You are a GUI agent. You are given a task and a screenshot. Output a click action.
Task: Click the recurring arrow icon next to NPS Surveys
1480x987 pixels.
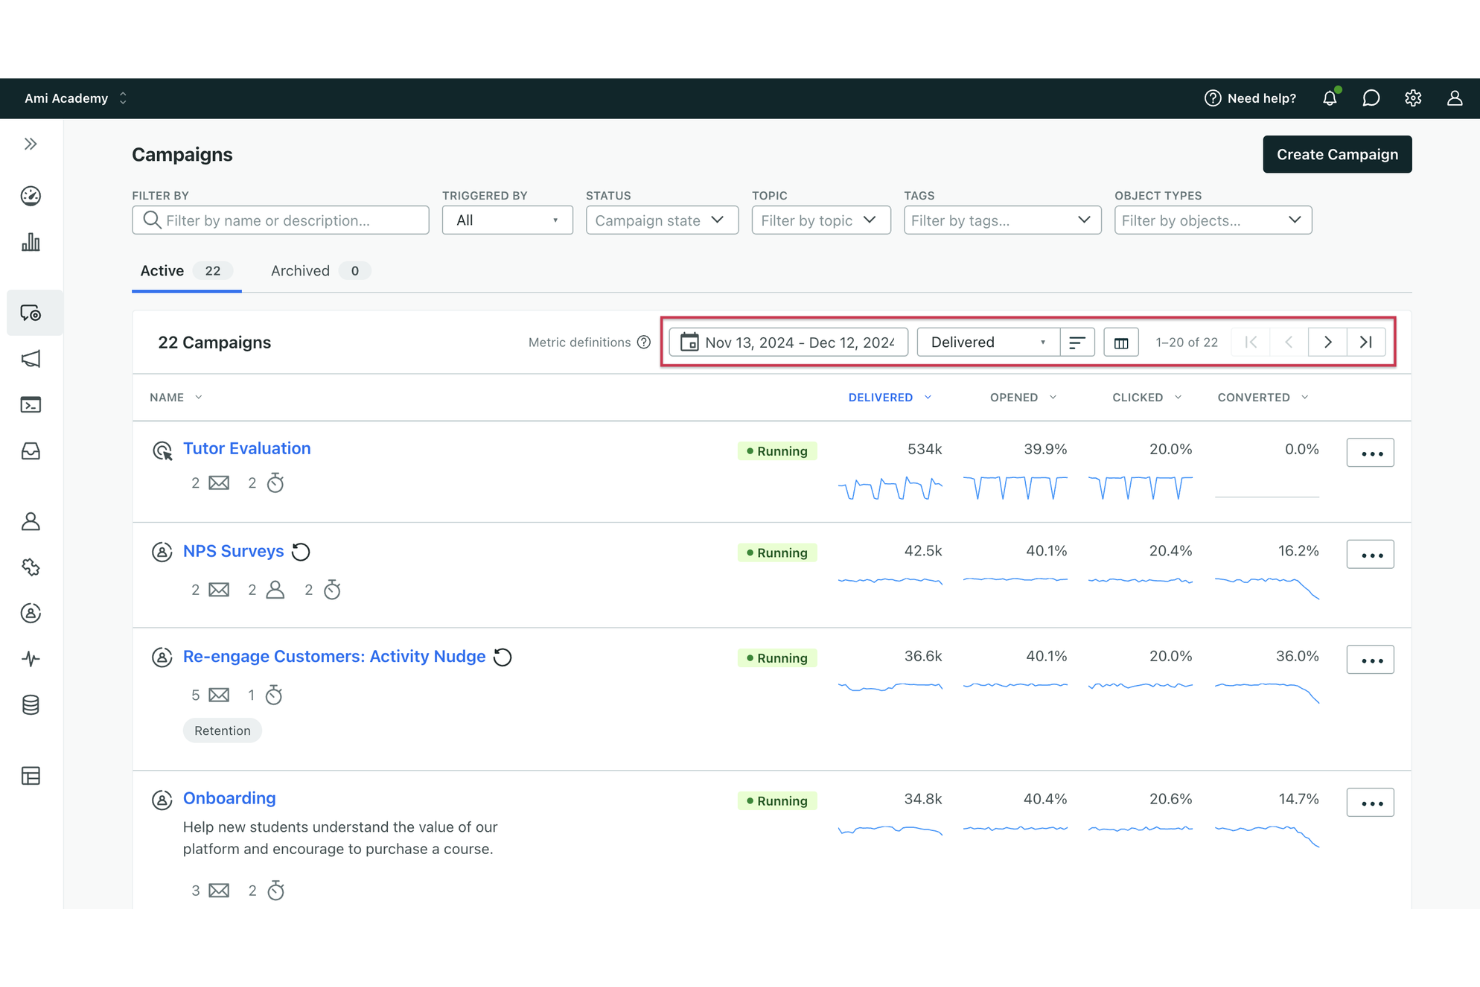[x=301, y=552]
